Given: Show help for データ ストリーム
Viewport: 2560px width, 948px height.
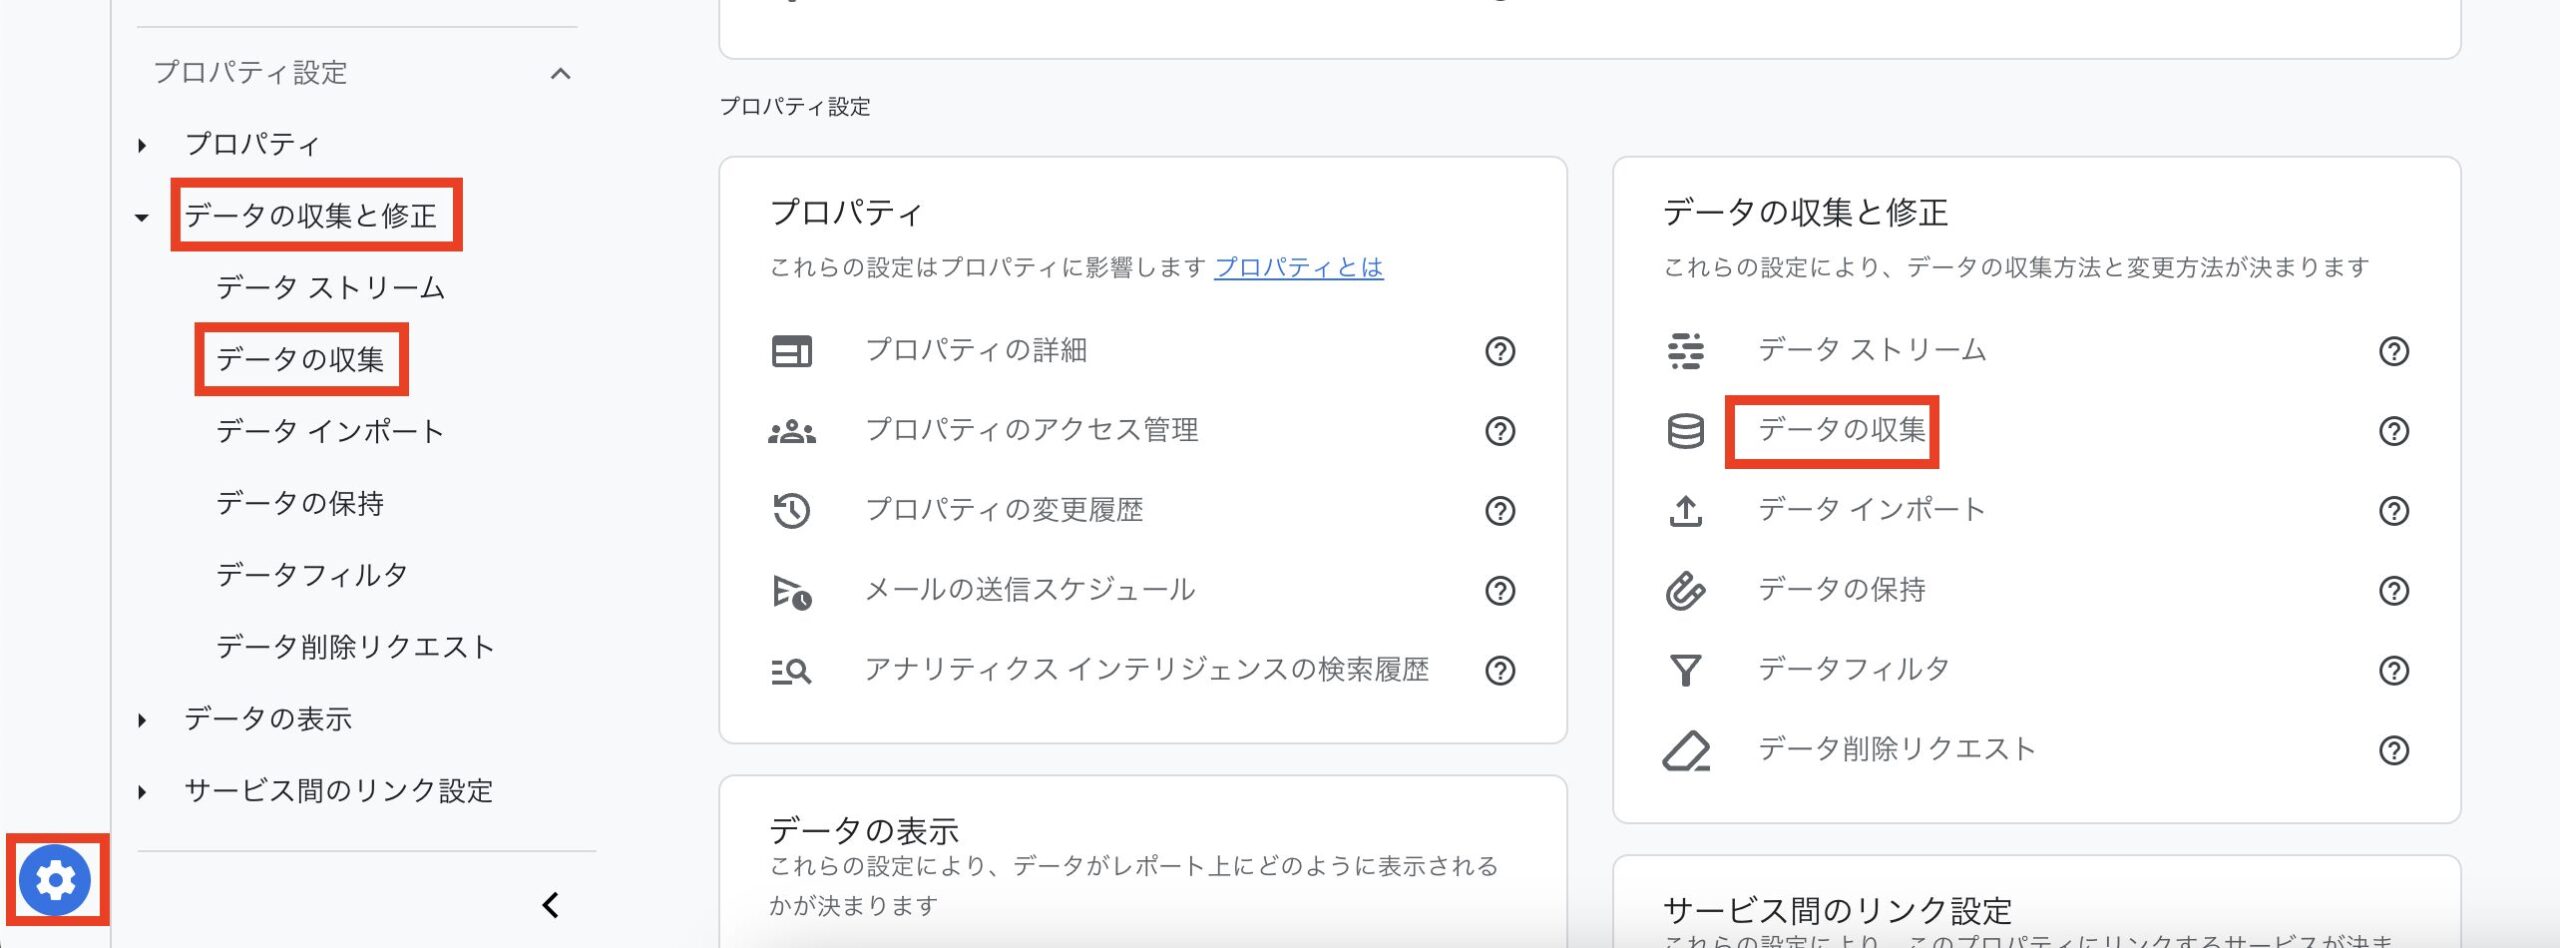Looking at the screenshot, I should (x=2394, y=351).
